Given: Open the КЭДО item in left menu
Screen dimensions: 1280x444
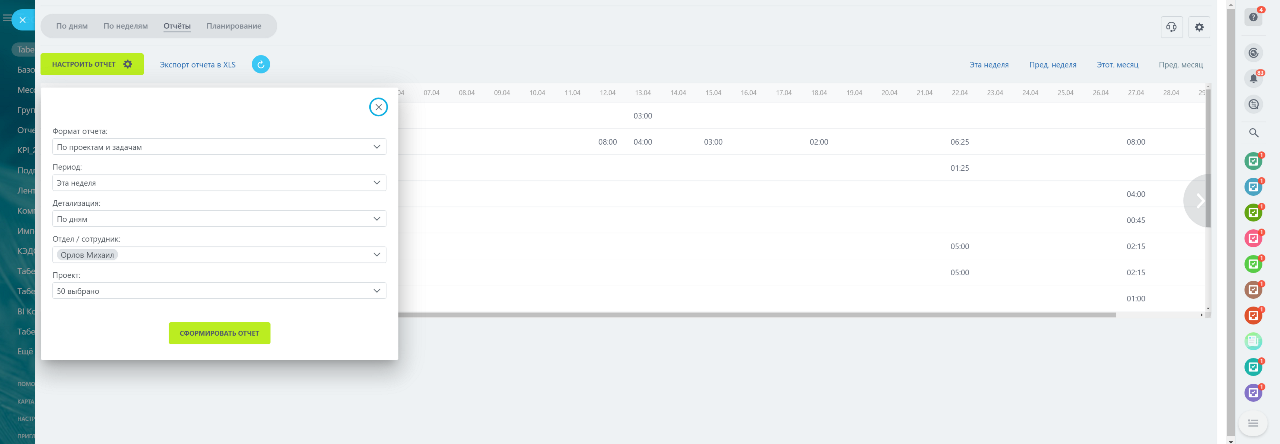Looking at the screenshot, I should tap(25, 250).
